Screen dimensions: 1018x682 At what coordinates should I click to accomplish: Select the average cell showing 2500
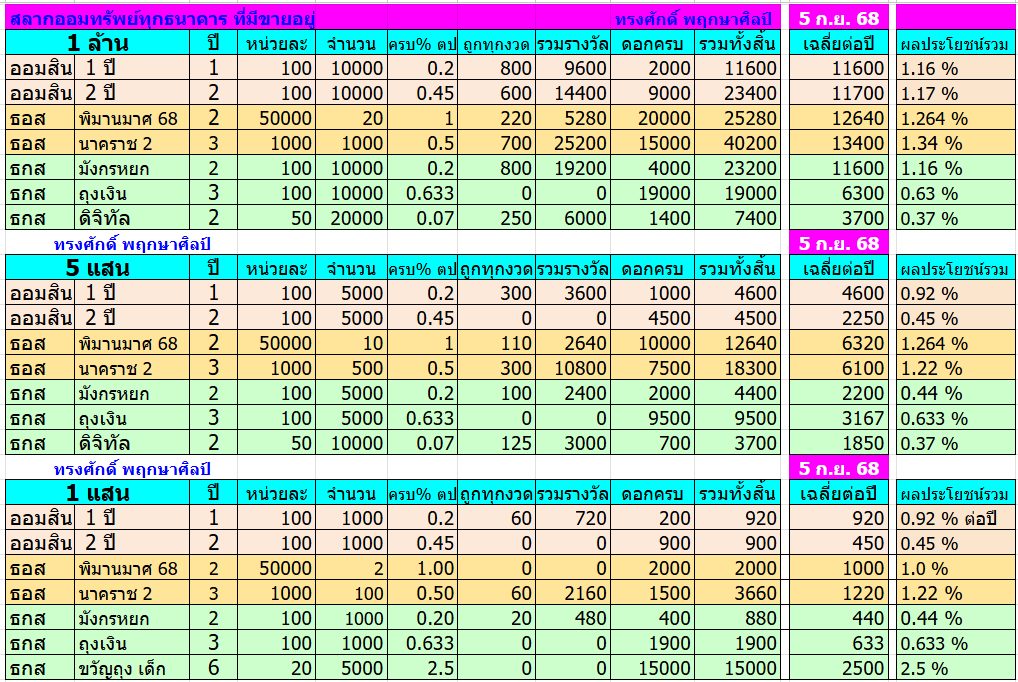click(x=838, y=668)
